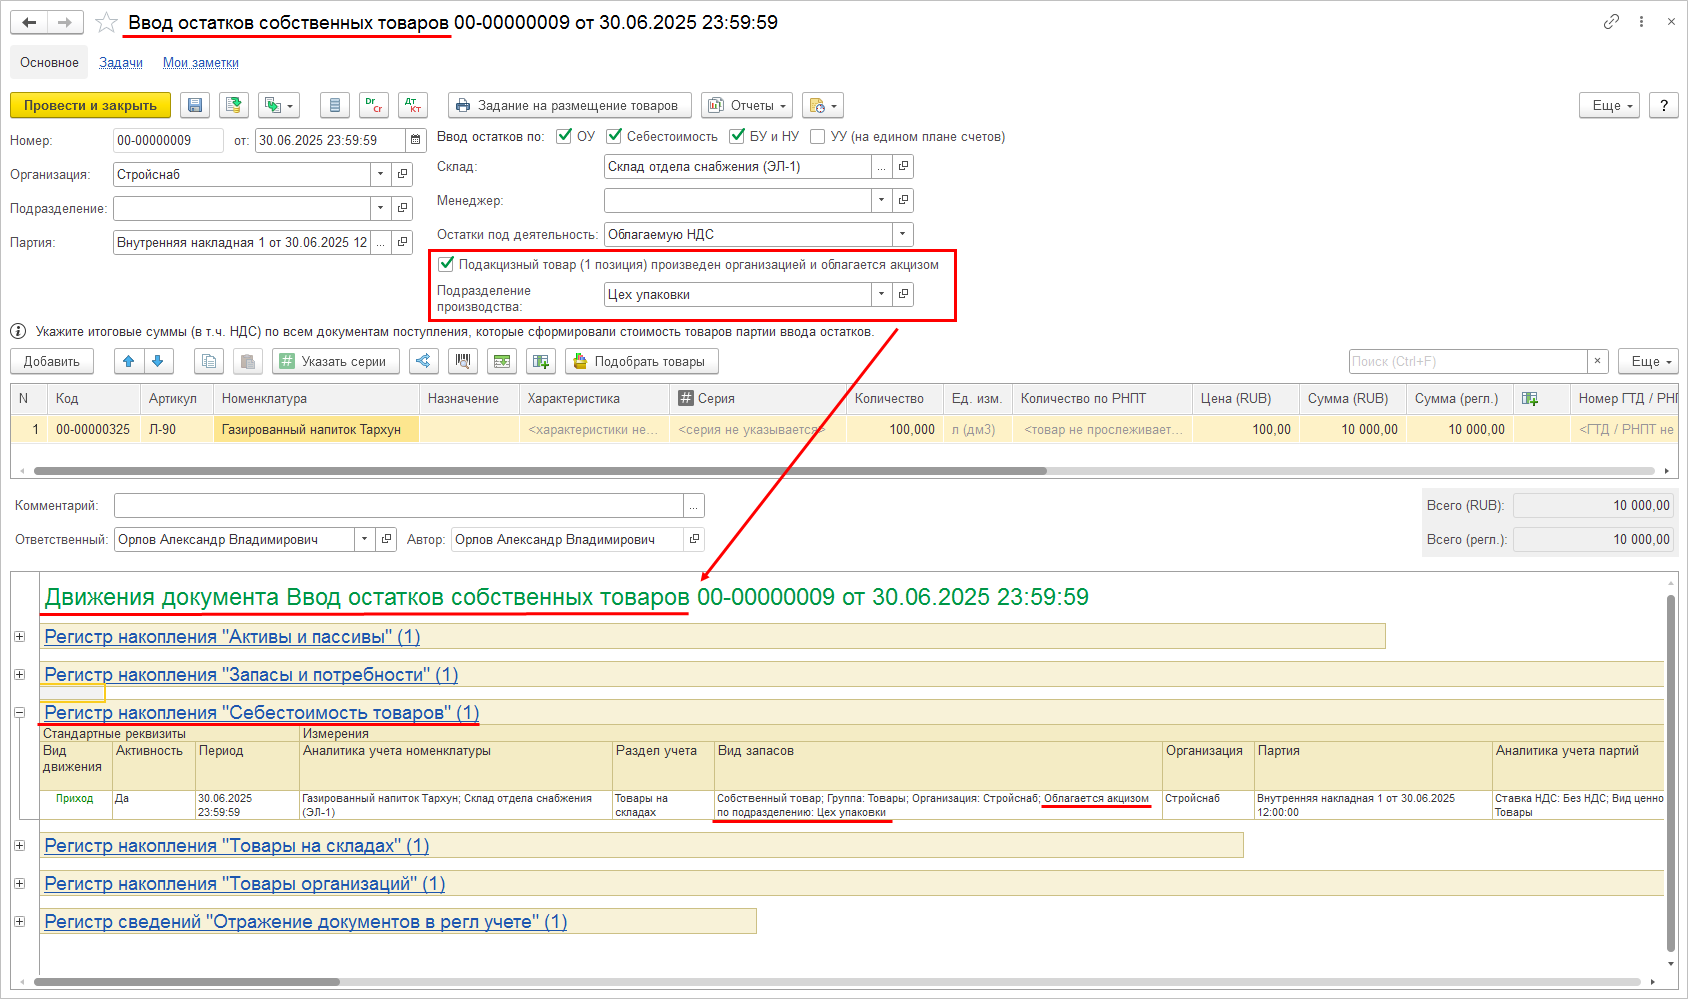Go forward with the right arrow button
1690x1000 pixels.
point(65,22)
